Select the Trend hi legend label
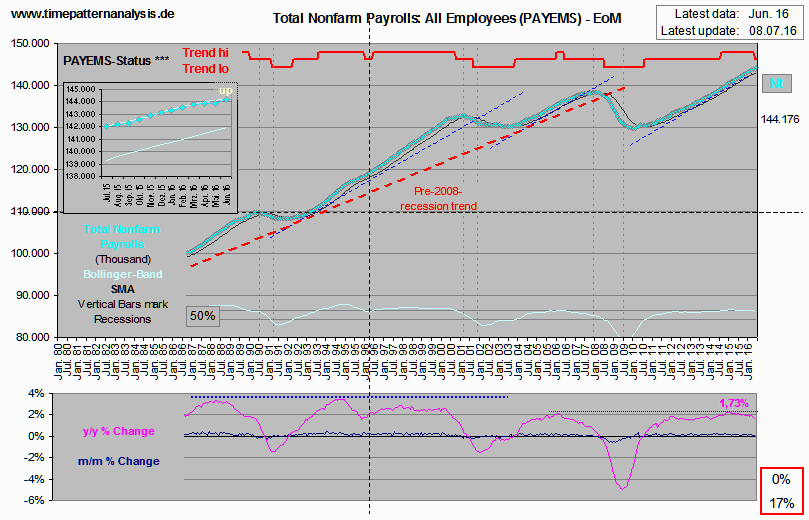 [x=207, y=53]
